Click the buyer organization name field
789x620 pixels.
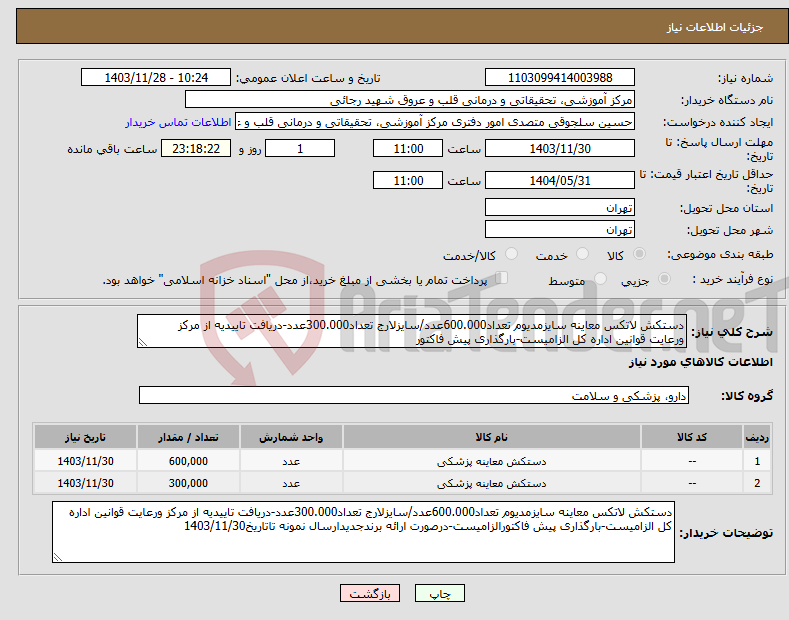[410, 100]
